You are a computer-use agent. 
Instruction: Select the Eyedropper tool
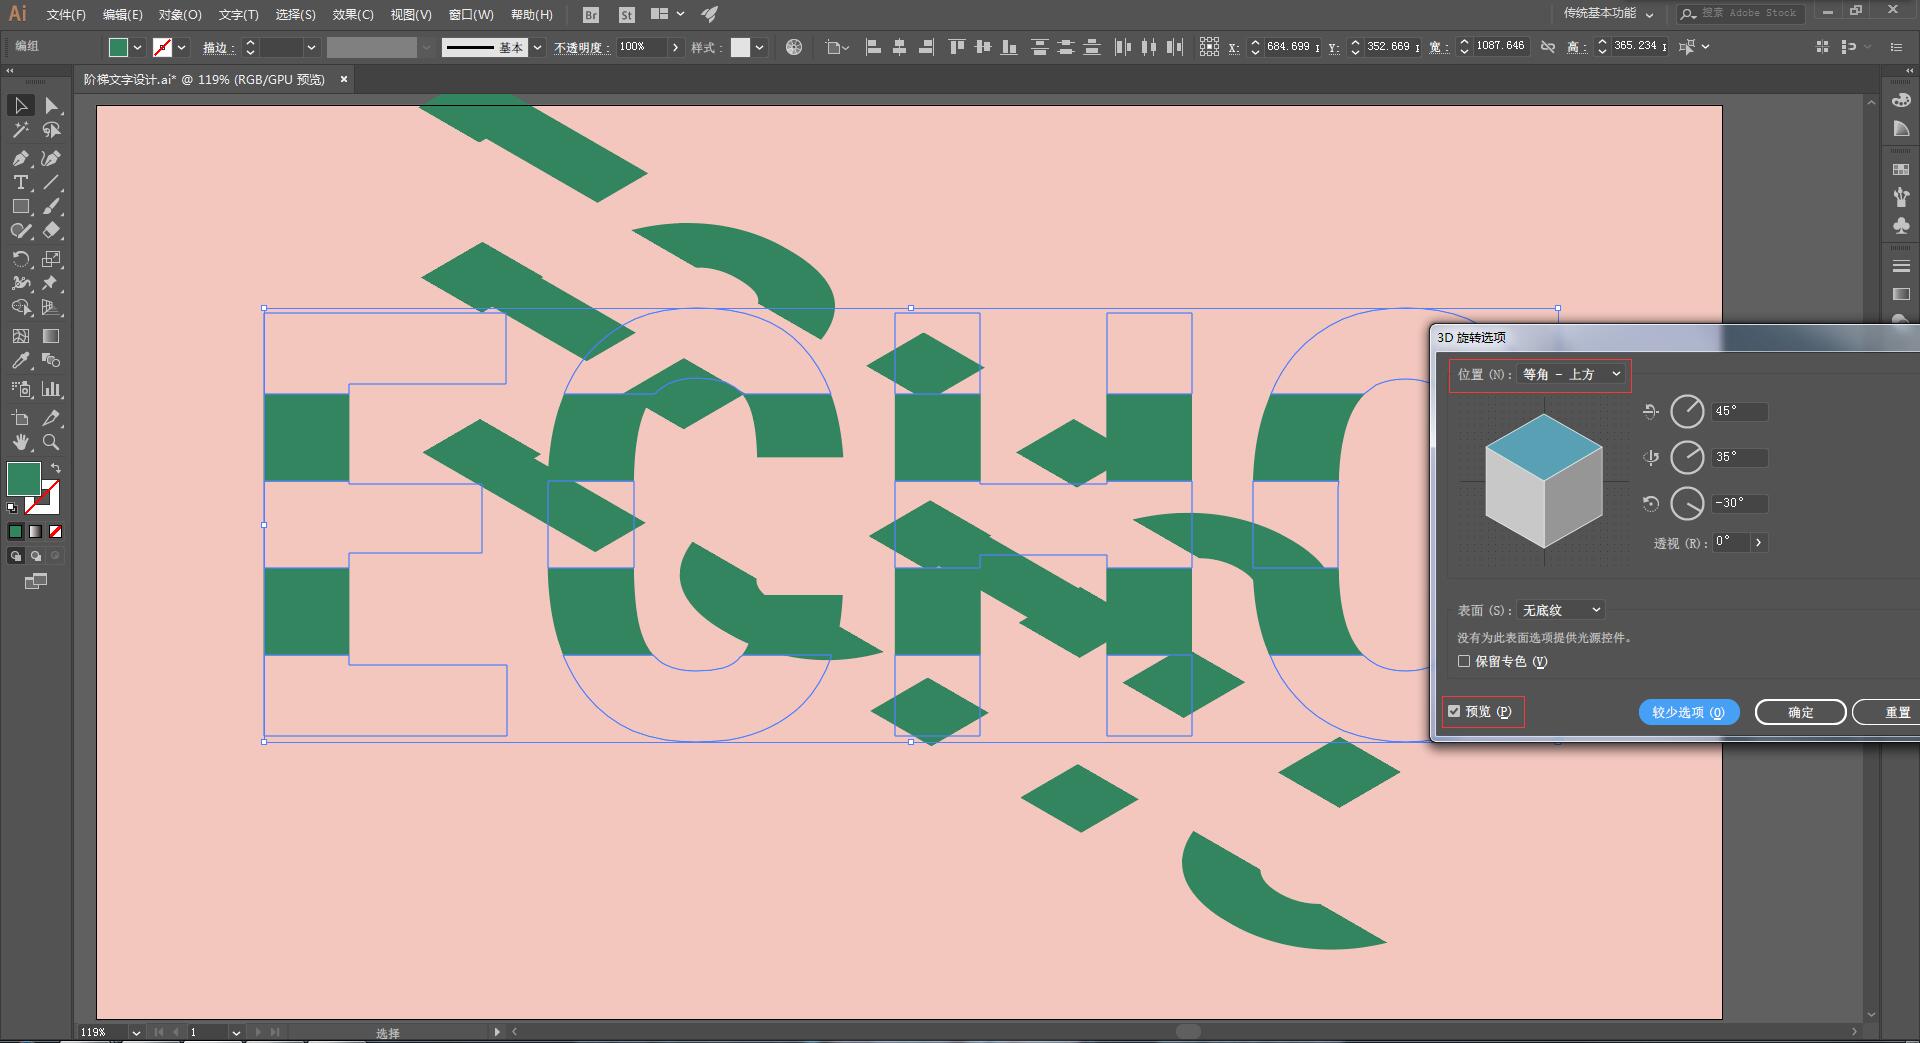pyautogui.click(x=20, y=361)
